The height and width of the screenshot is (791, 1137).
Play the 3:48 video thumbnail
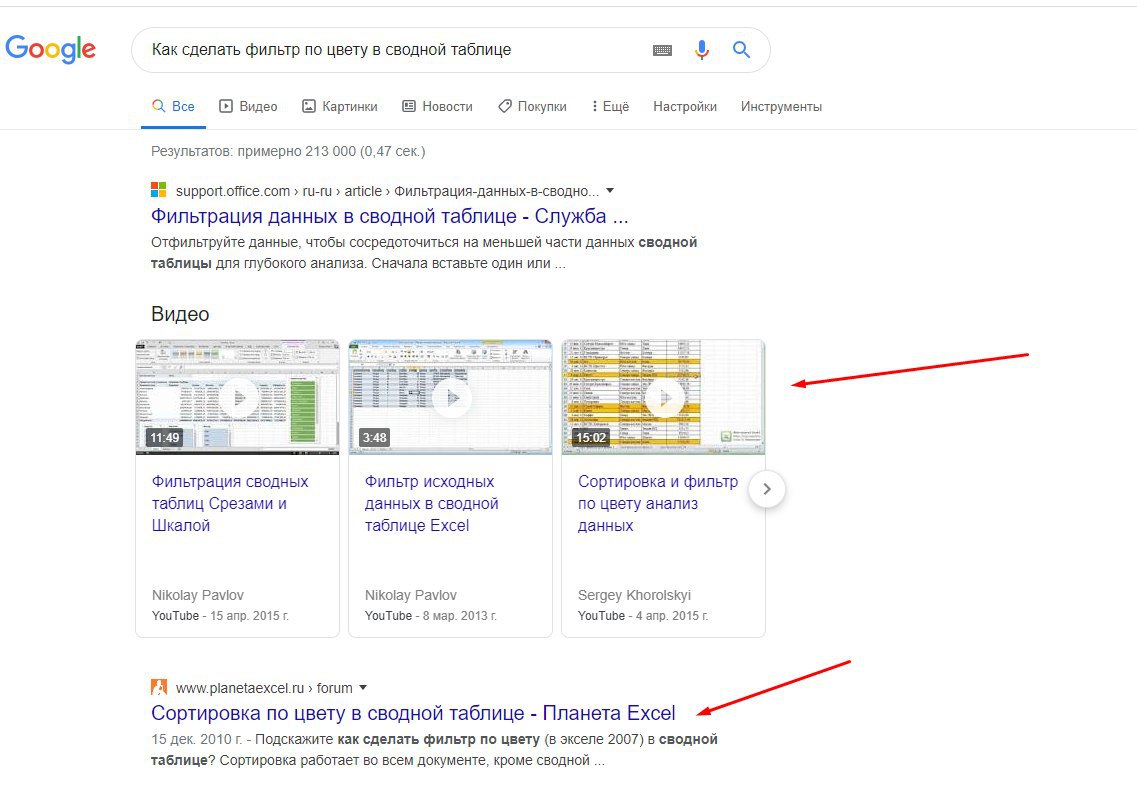pos(450,397)
